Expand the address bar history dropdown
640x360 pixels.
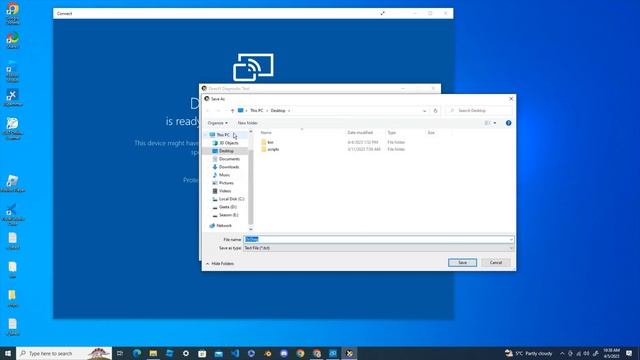pyautogui.click(x=424, y=111)
